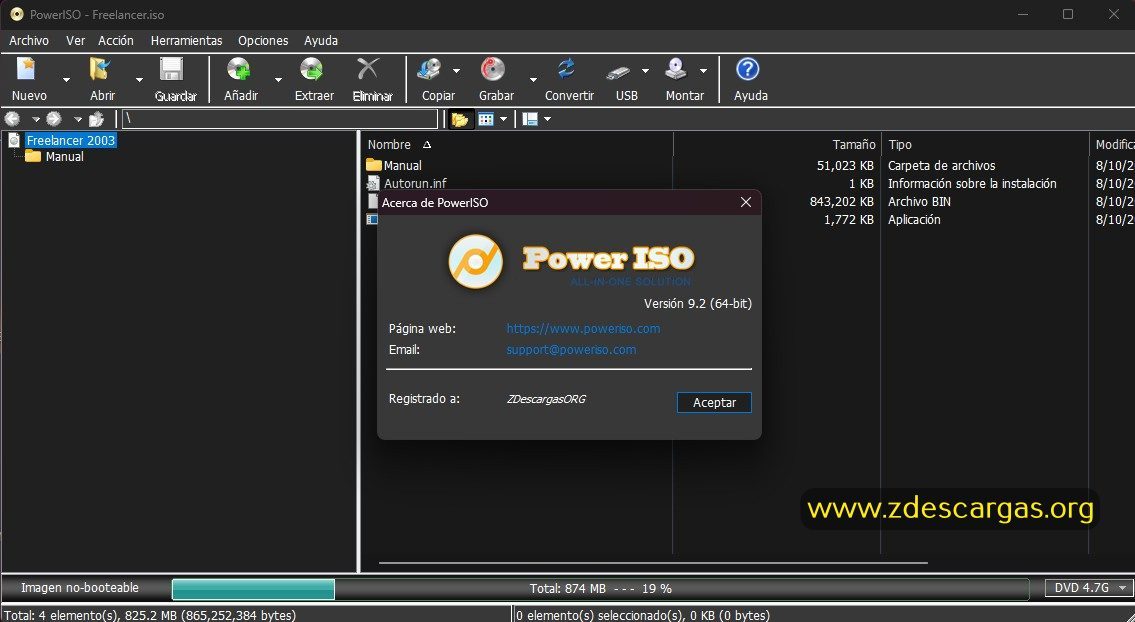Select the Manual folder in the tree
1135x622 pixels.
64,156
